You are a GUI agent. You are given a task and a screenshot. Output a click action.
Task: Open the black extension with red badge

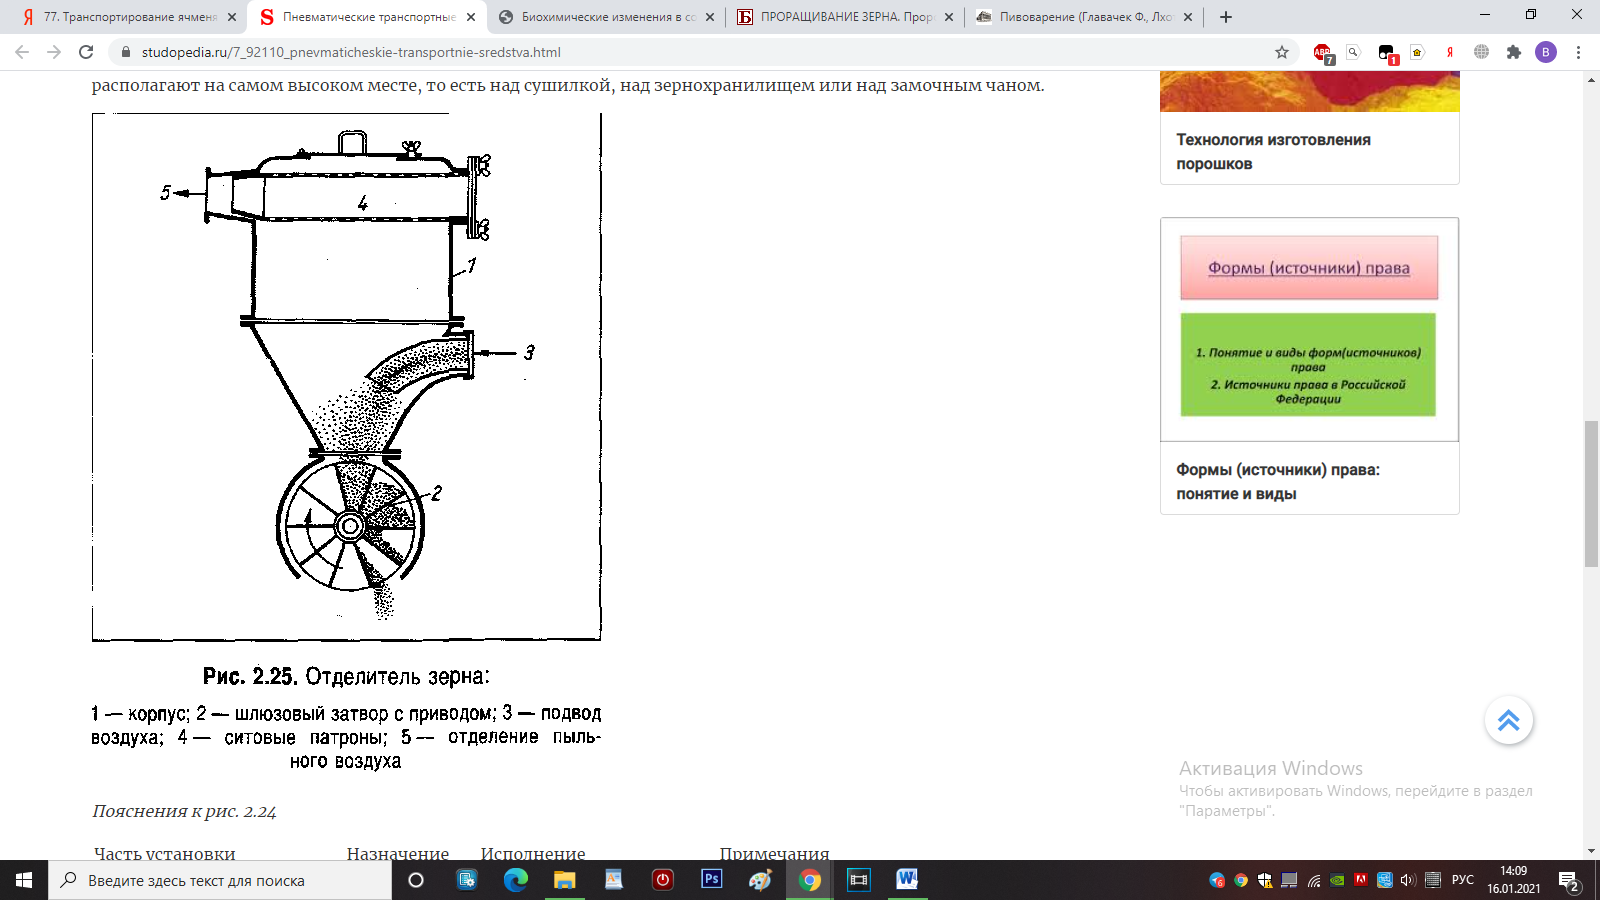1386,53
